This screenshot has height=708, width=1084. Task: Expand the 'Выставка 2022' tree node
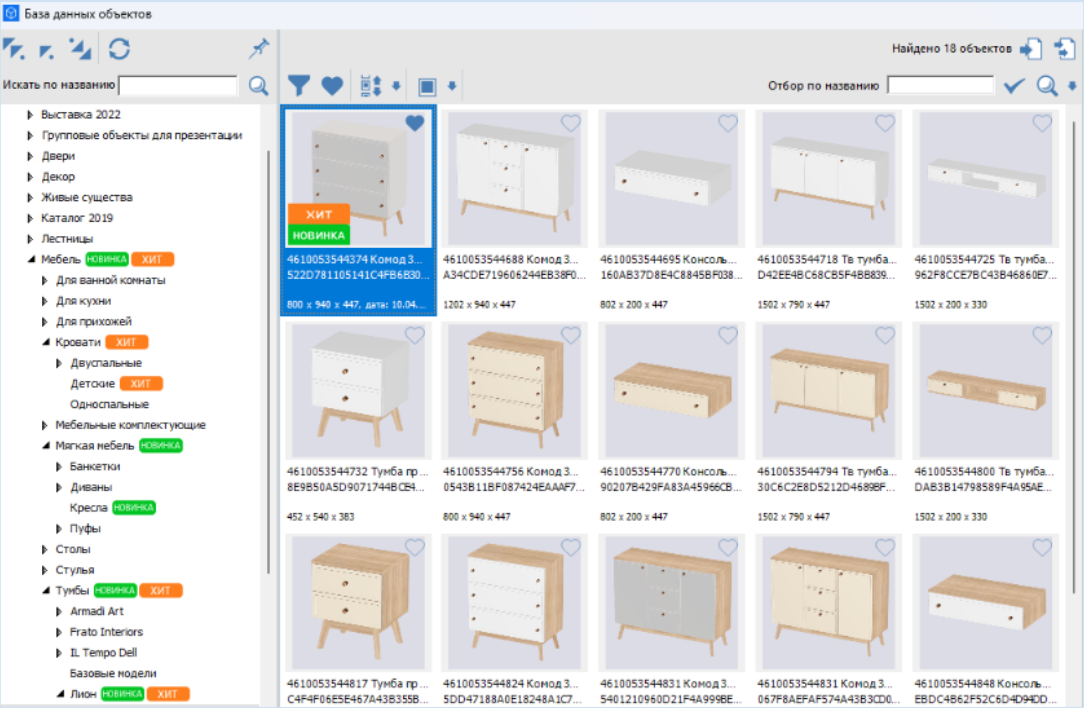pyautogui.click(x=30, y=115)
